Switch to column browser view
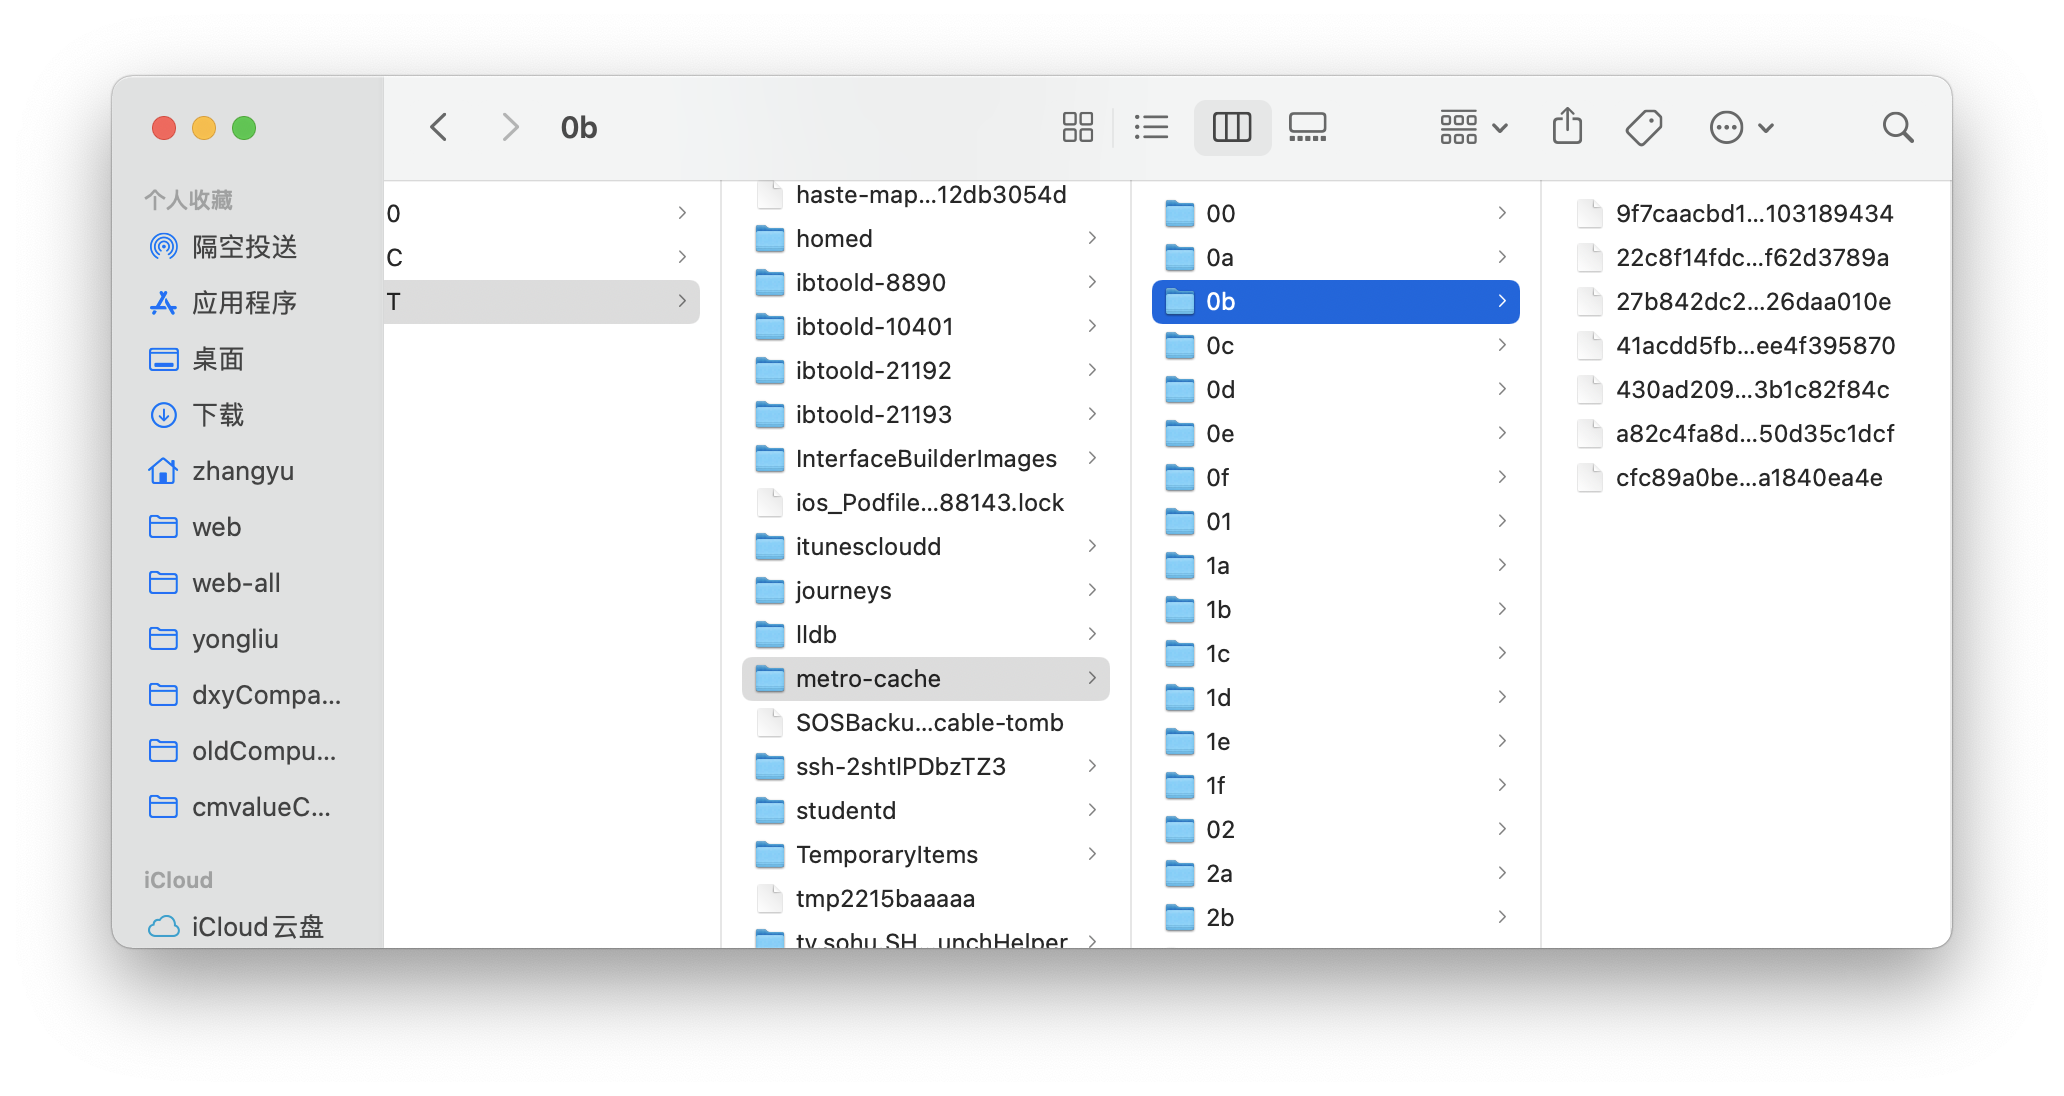This screenshot has width=2064, height=1096. (x=1229, y=126)
